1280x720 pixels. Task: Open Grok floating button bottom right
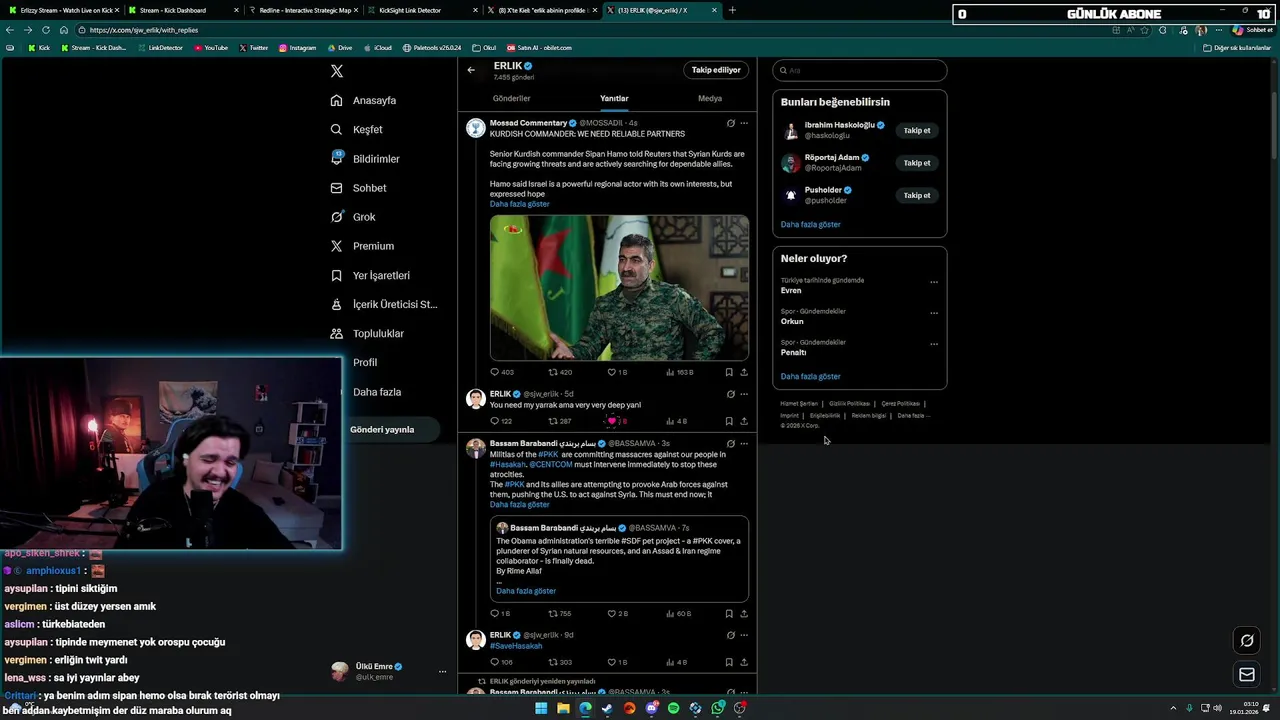(x=1247, y=640)
